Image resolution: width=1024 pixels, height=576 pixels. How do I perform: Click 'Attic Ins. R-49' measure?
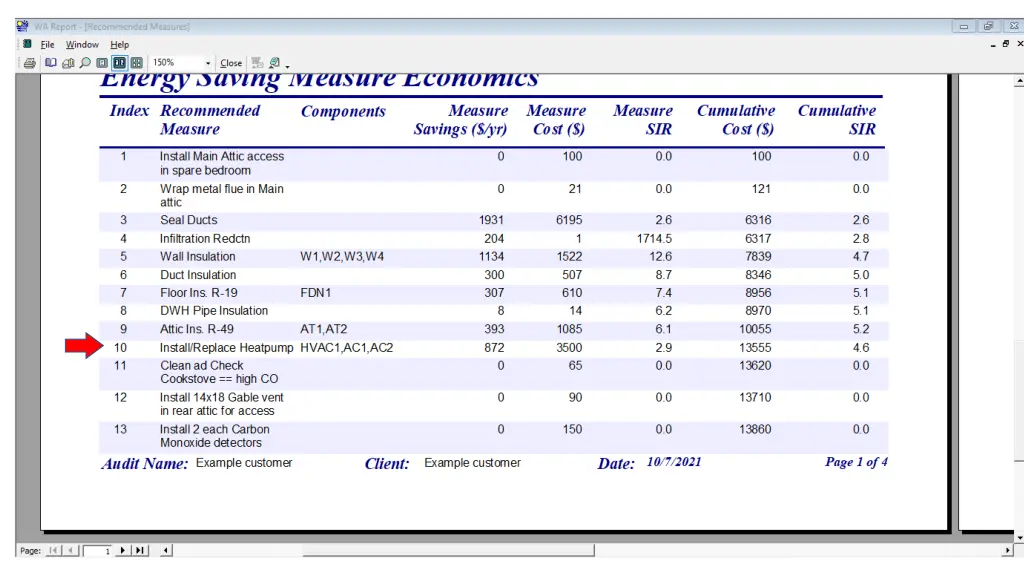[x=197, y=329]
